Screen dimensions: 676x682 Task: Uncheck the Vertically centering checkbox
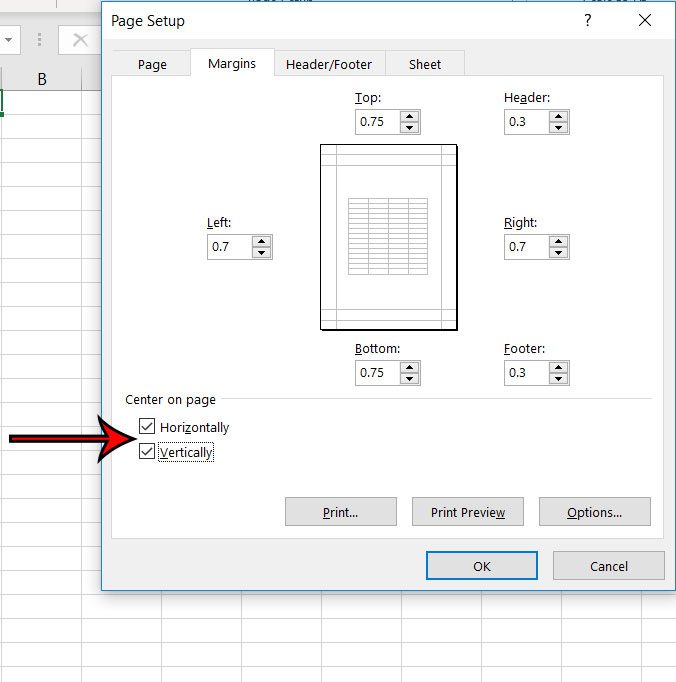point(148,452)
